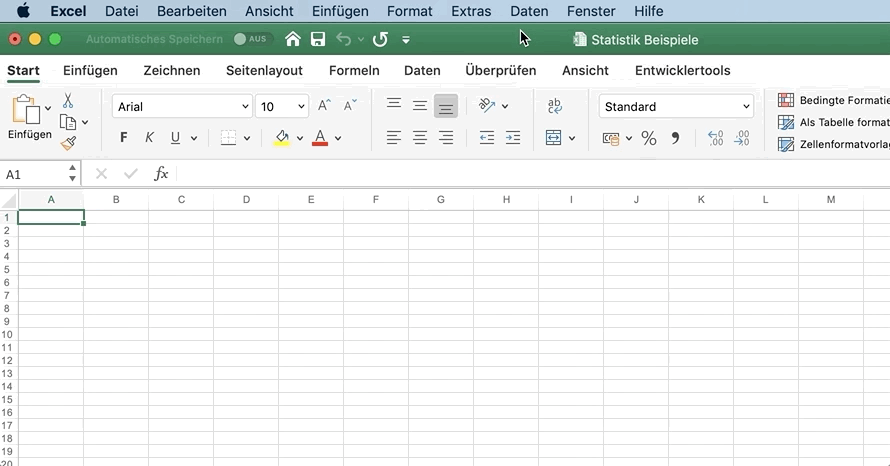Click into the formula bar field
Image resolution: width=890 pixels, height=466 pixels.
534,174
